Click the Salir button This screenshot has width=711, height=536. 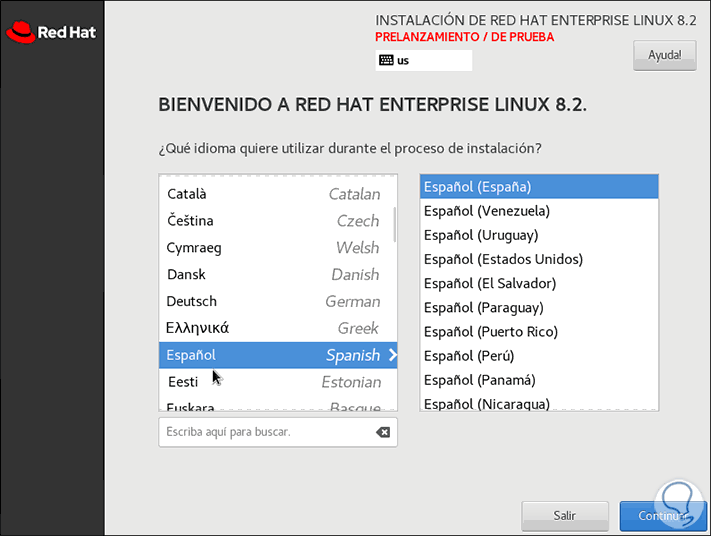[x=565, y=516]
